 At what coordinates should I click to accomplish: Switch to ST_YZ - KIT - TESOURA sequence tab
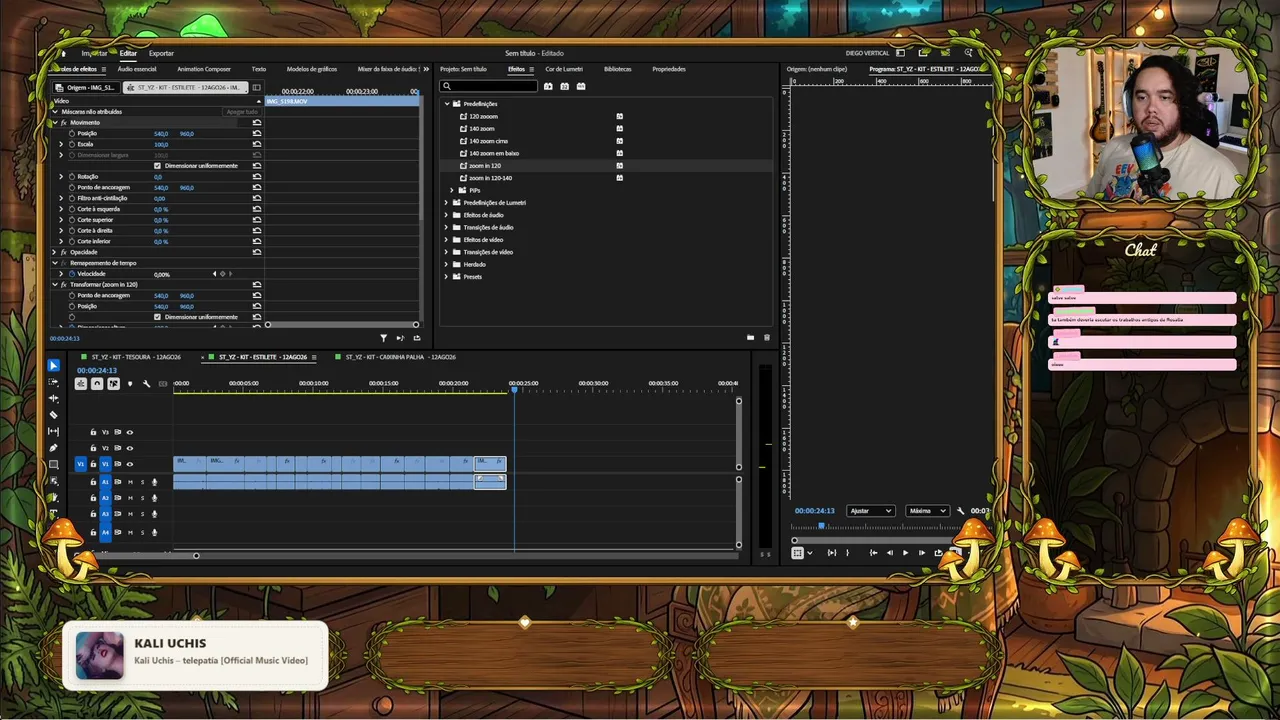[136, 357]
